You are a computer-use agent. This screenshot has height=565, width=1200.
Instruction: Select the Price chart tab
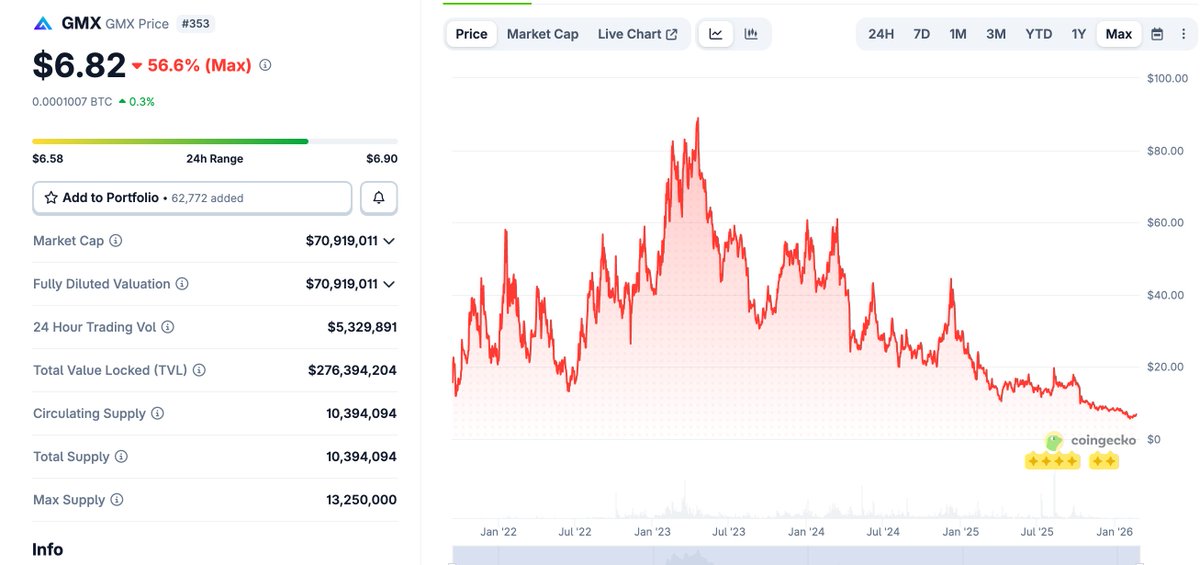[471, 34]
